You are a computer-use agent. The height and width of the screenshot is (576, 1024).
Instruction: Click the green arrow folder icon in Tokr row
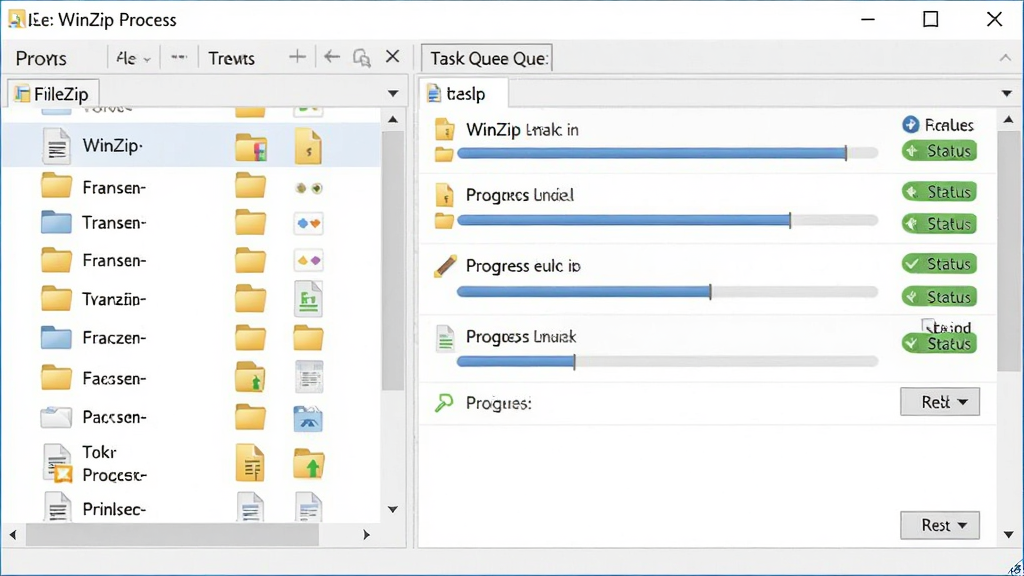tap(309, 464)
